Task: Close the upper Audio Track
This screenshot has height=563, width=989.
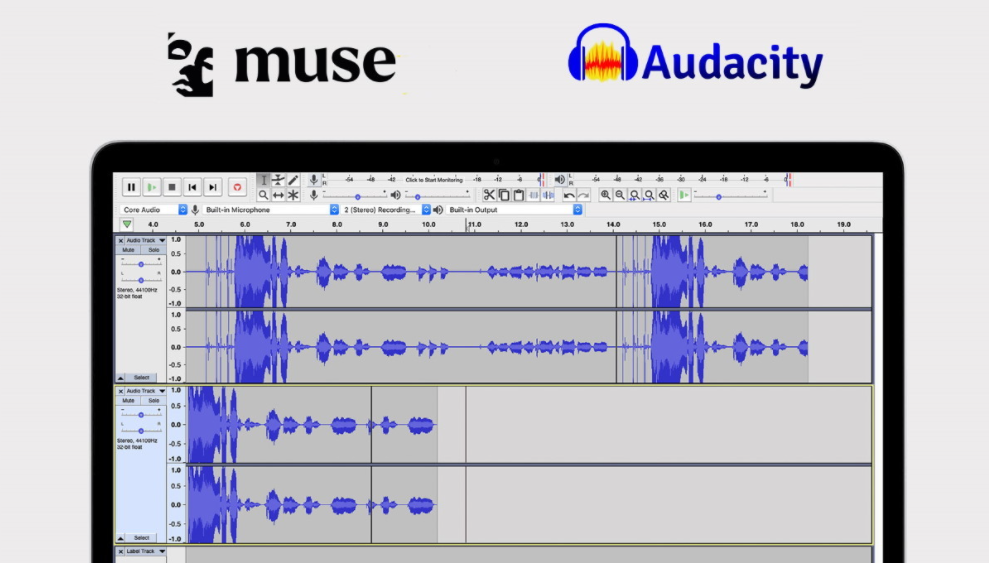Action: tap(120, 240)
